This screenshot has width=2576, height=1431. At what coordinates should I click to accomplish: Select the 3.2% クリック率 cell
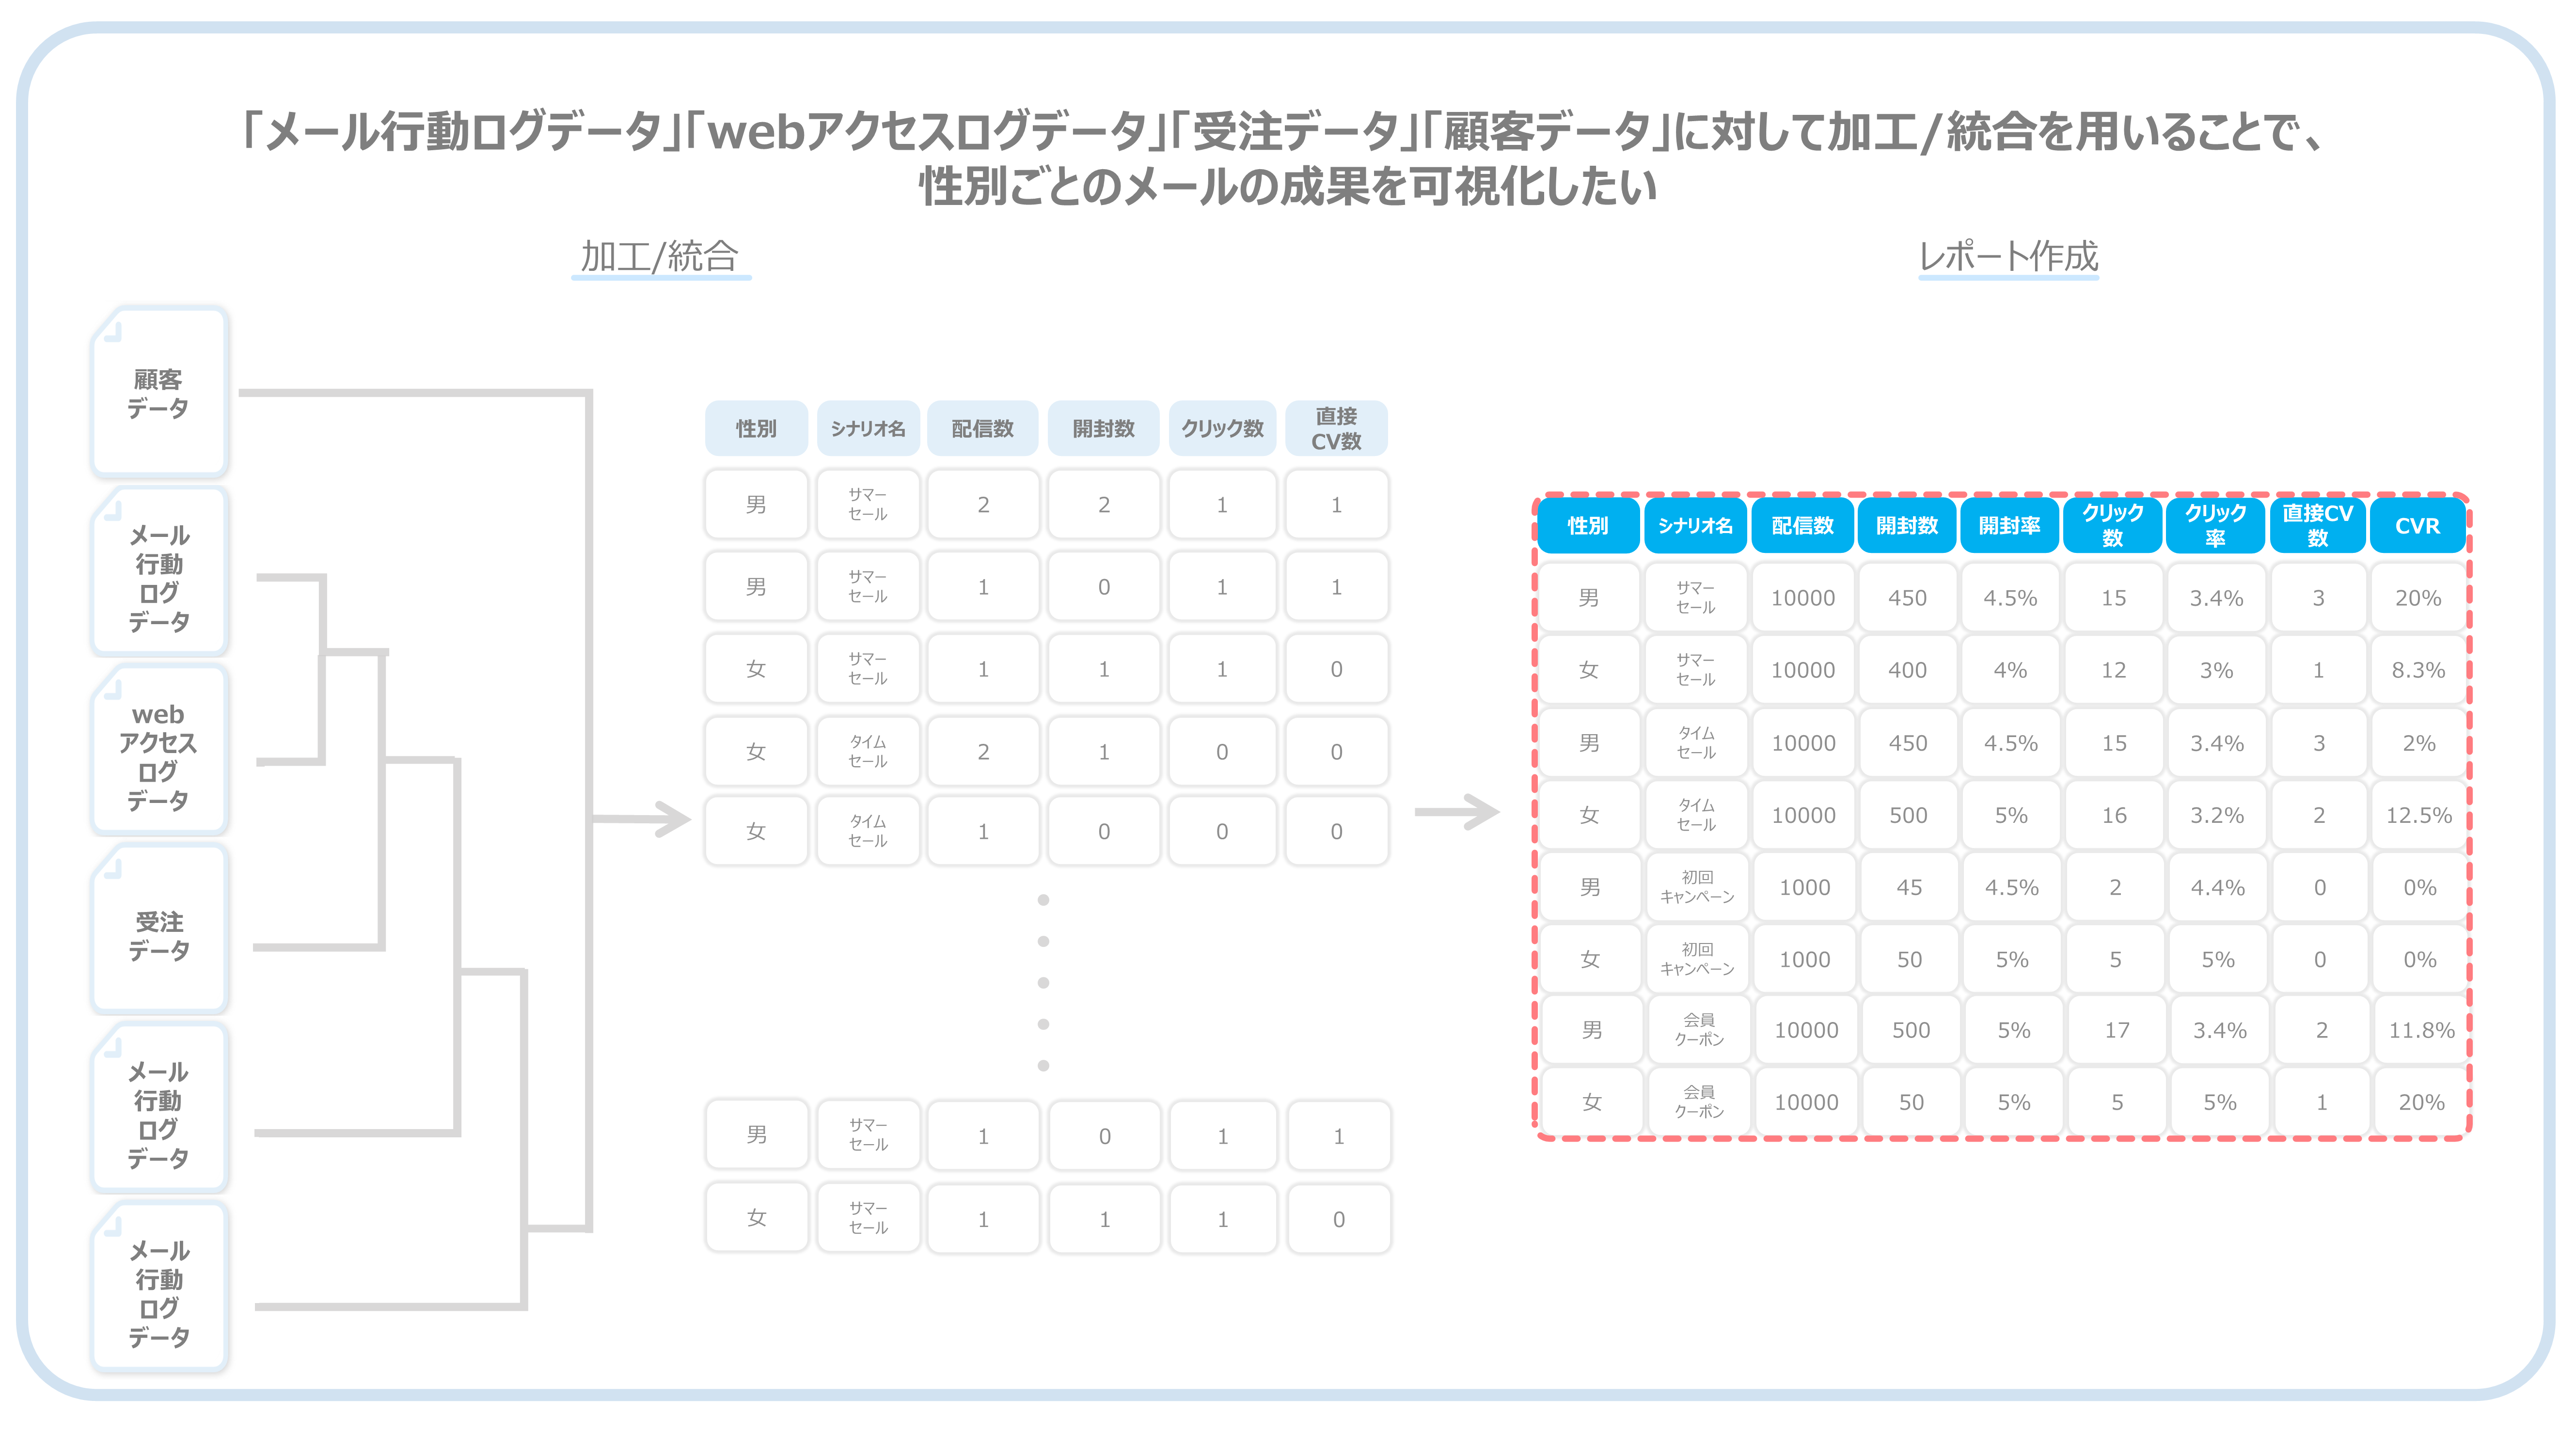2217,815
